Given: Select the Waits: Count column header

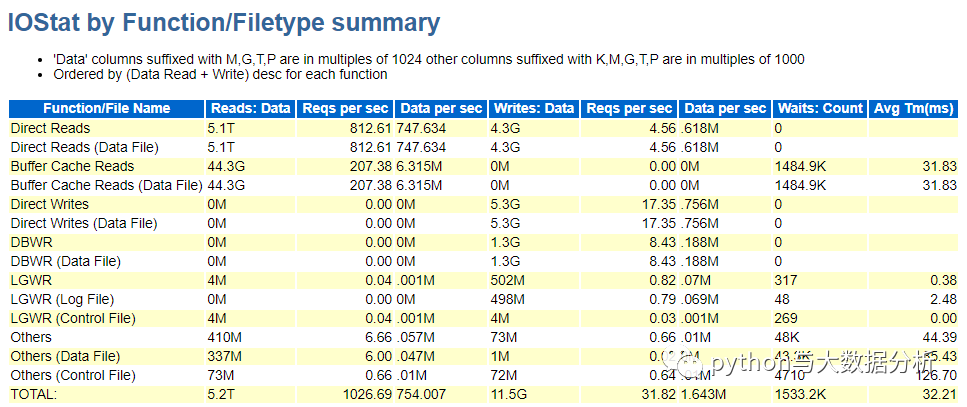Looking at the screenshot, I should tap(819, 109).
